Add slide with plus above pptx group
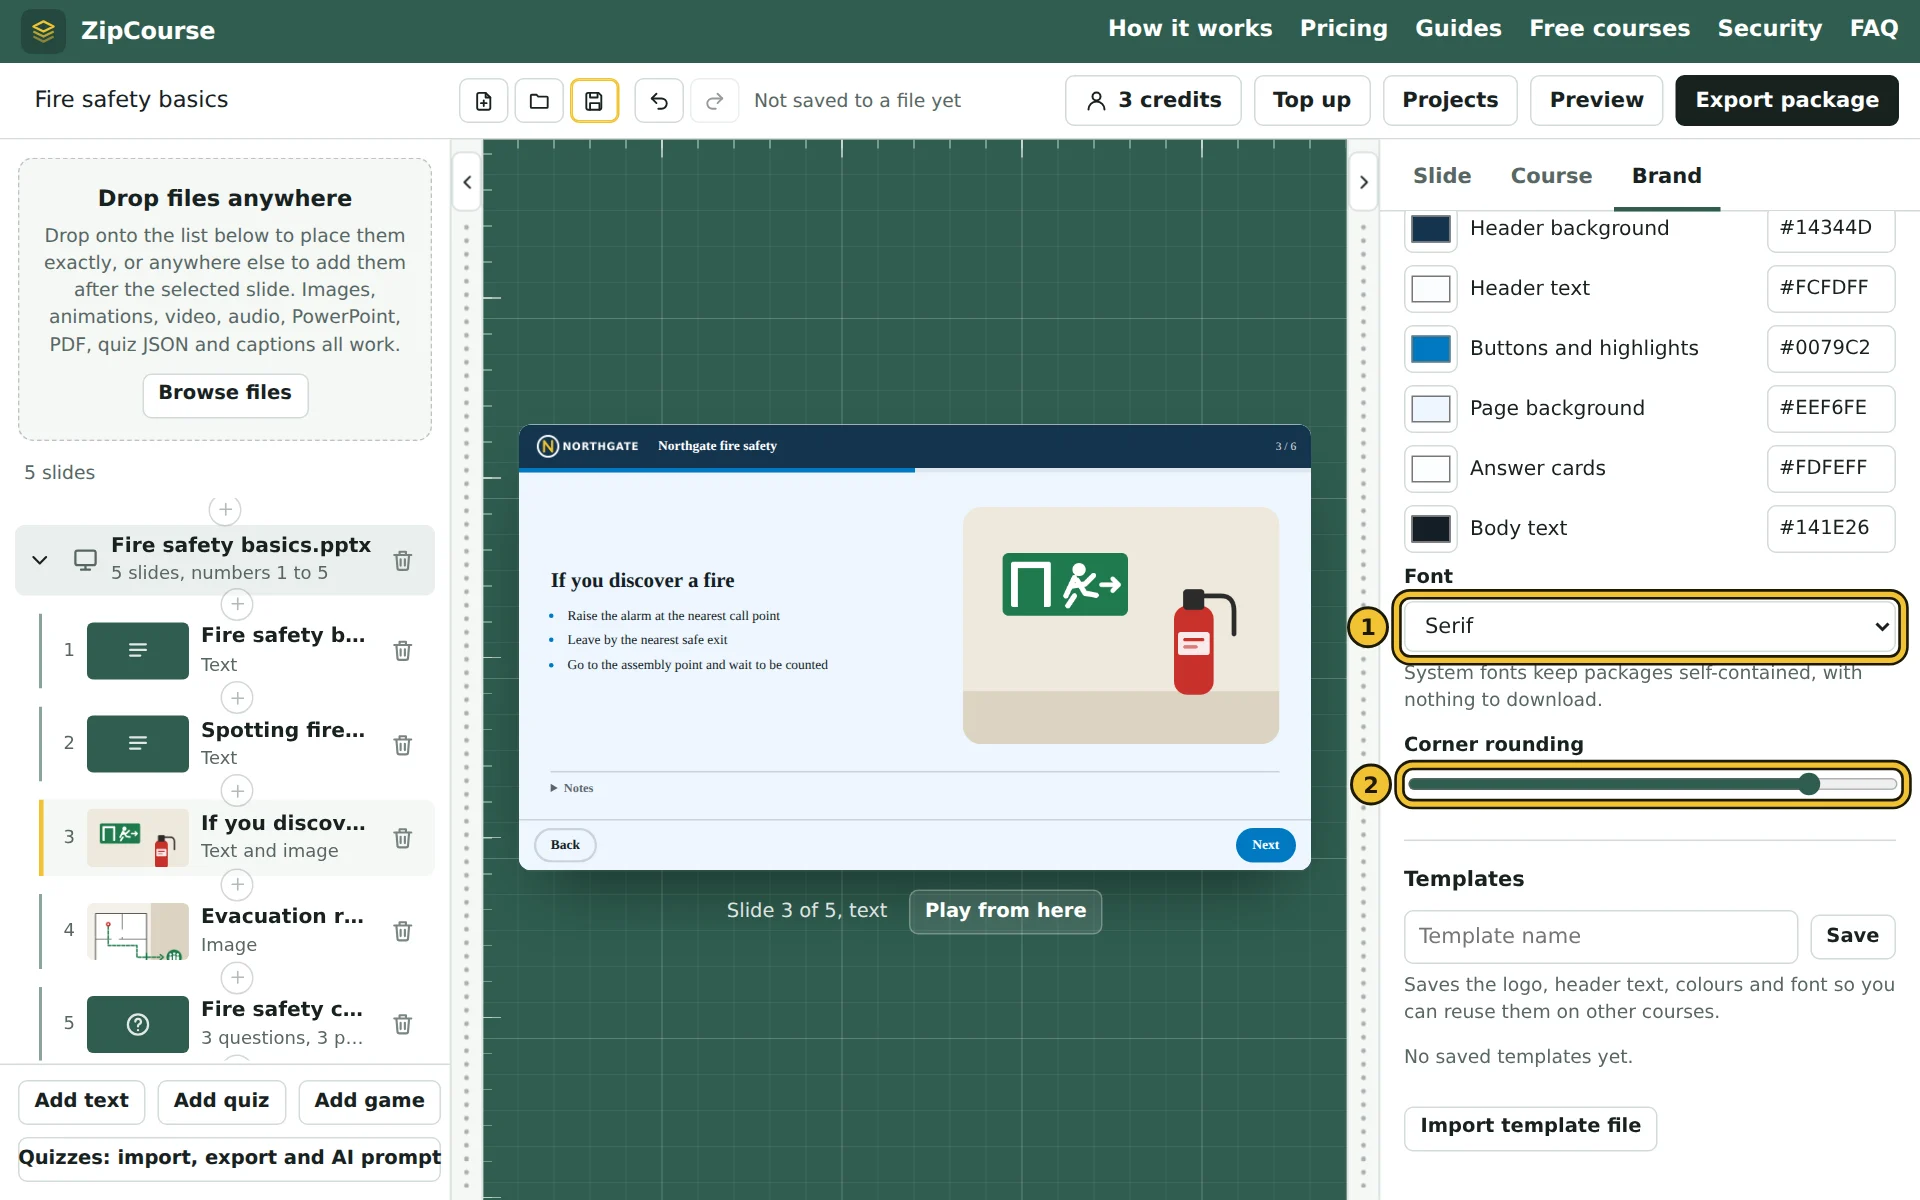 tap(225, 509)
